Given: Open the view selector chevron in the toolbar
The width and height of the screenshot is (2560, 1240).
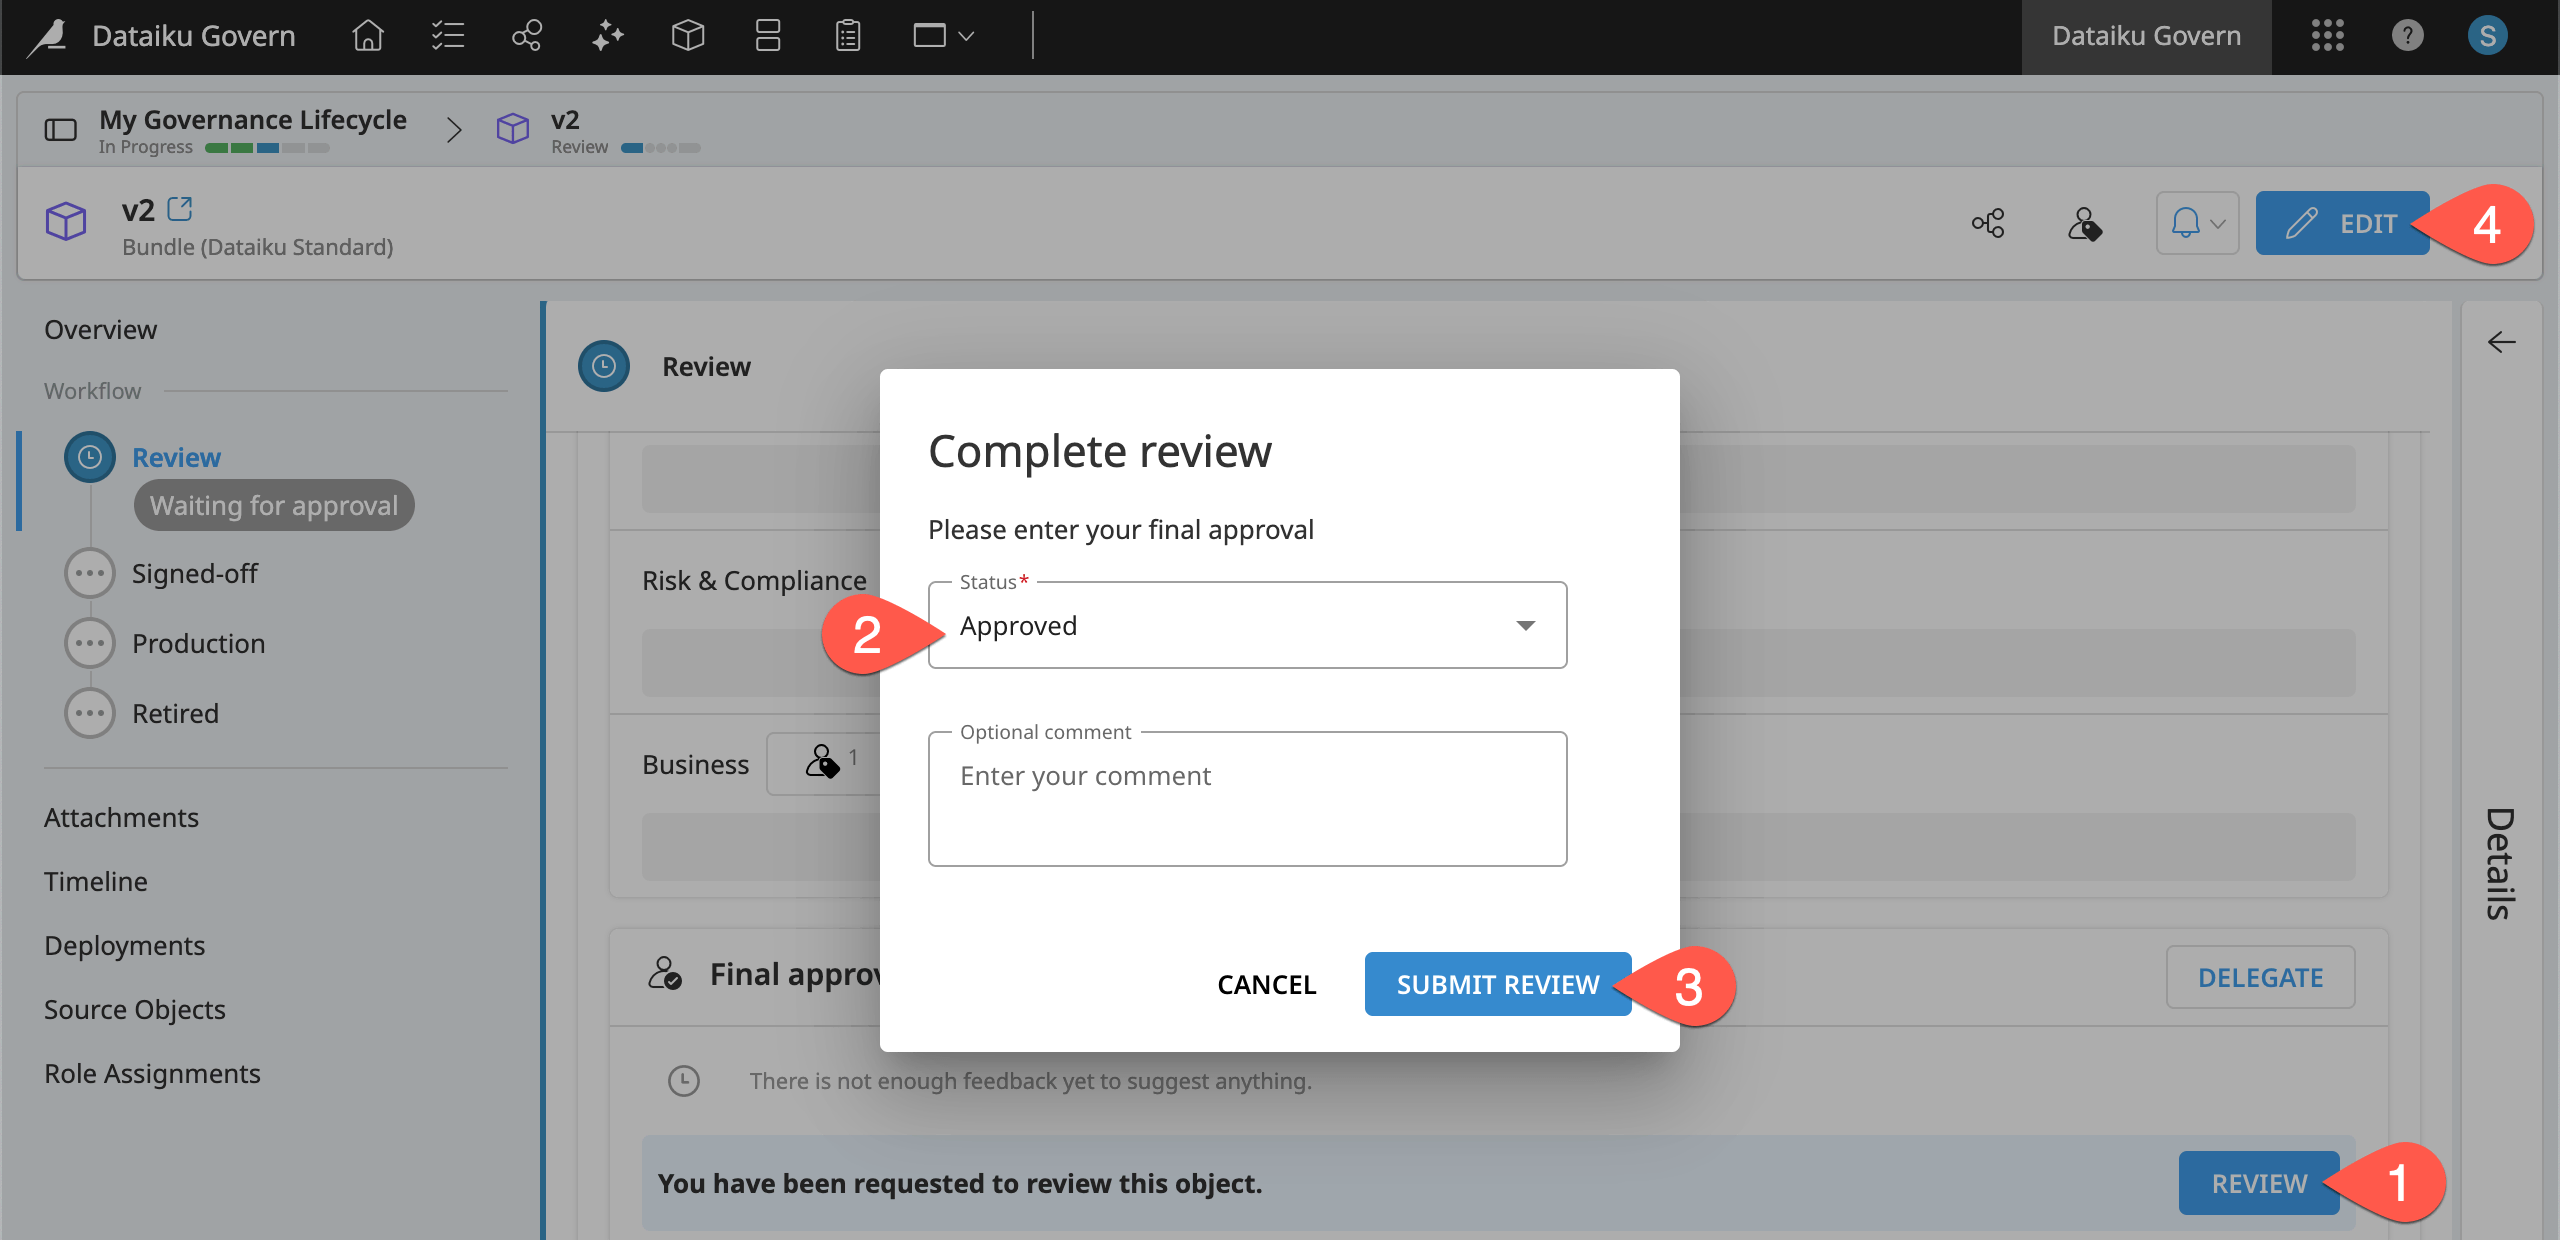Looking at the screenshot, I should [940, 35].
